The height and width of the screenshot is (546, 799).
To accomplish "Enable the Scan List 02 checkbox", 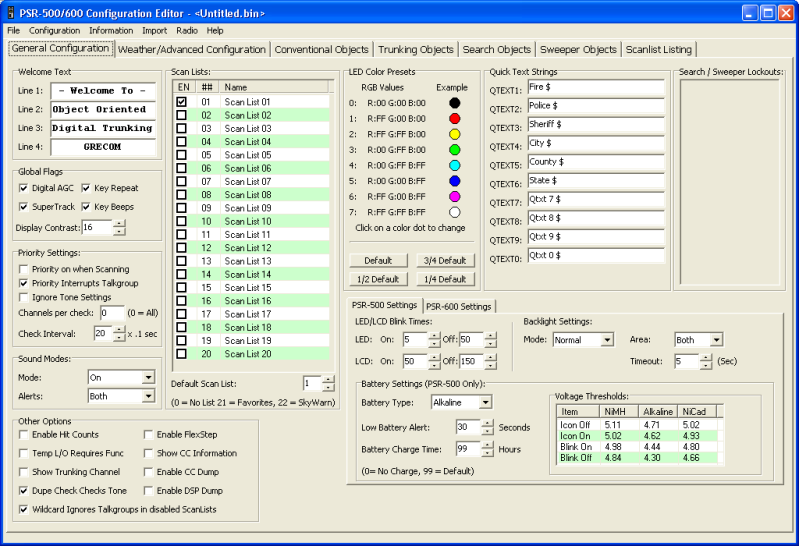I will click(x=181, y=115).
